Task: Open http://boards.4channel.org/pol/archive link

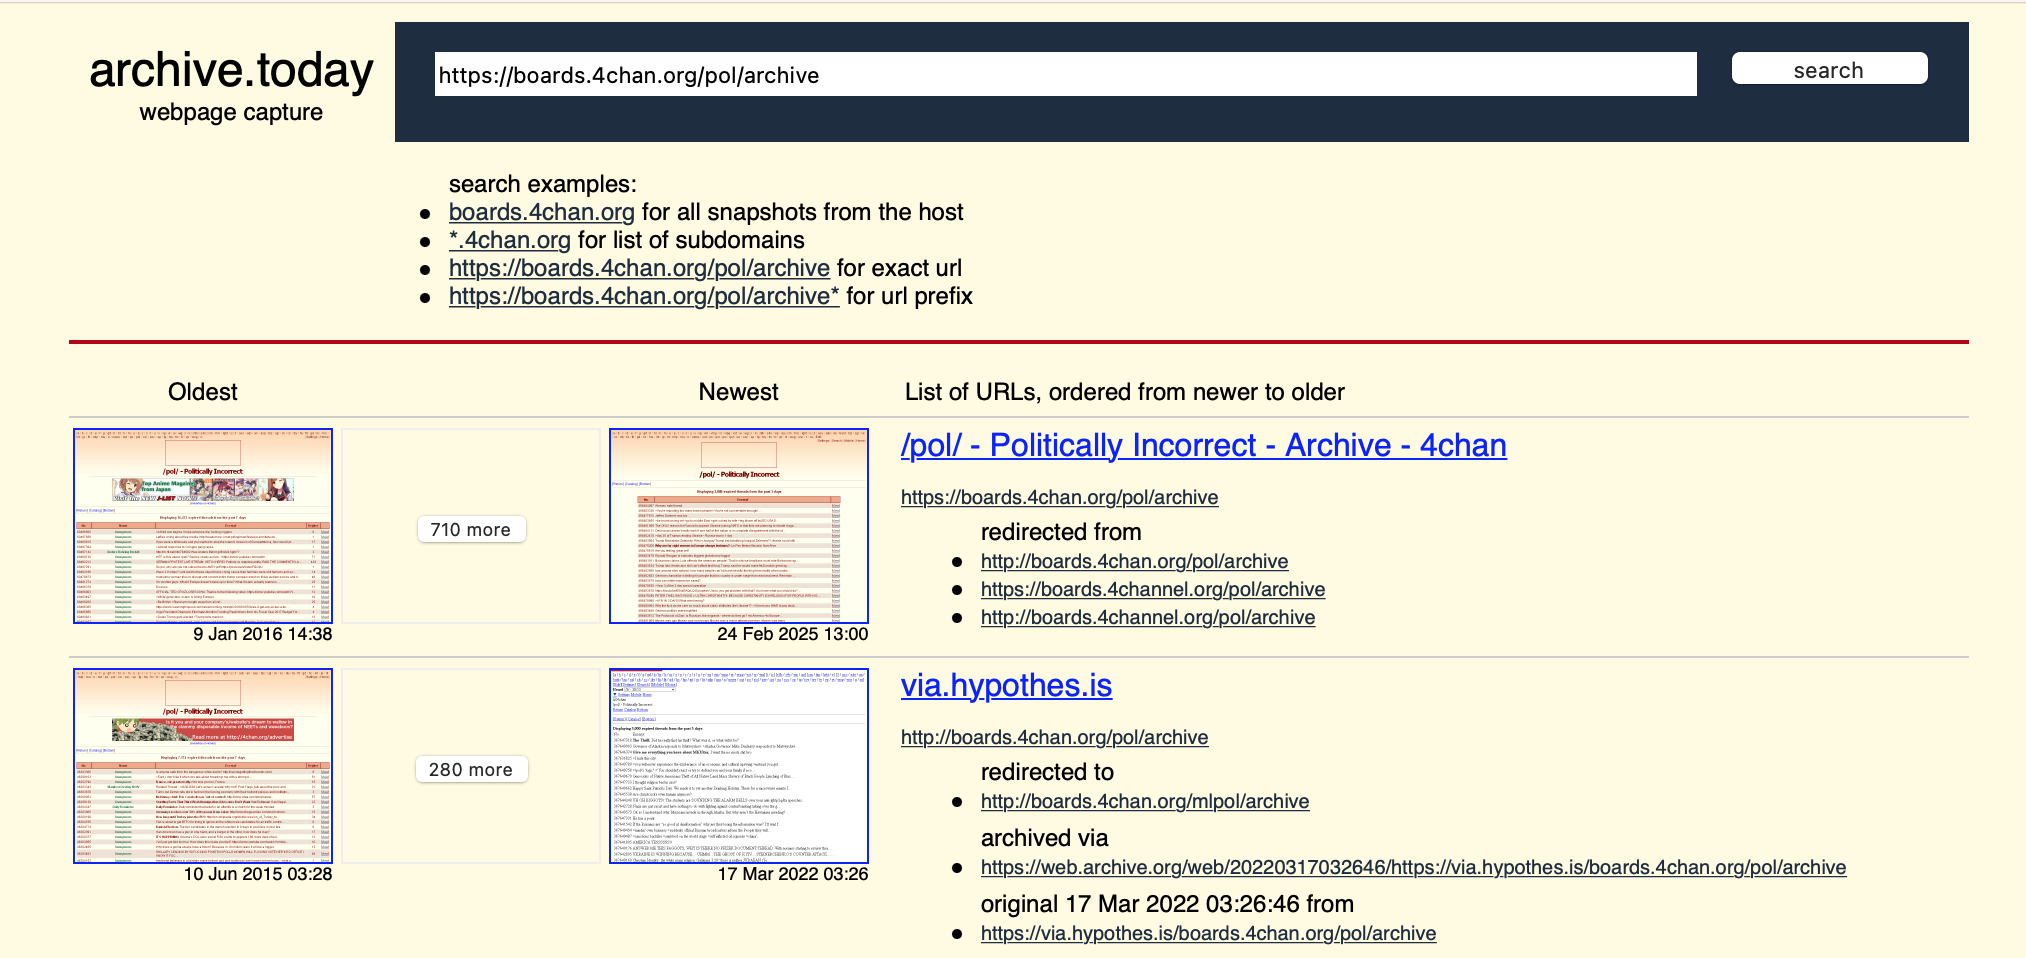Action: (x=1147, y=617)
